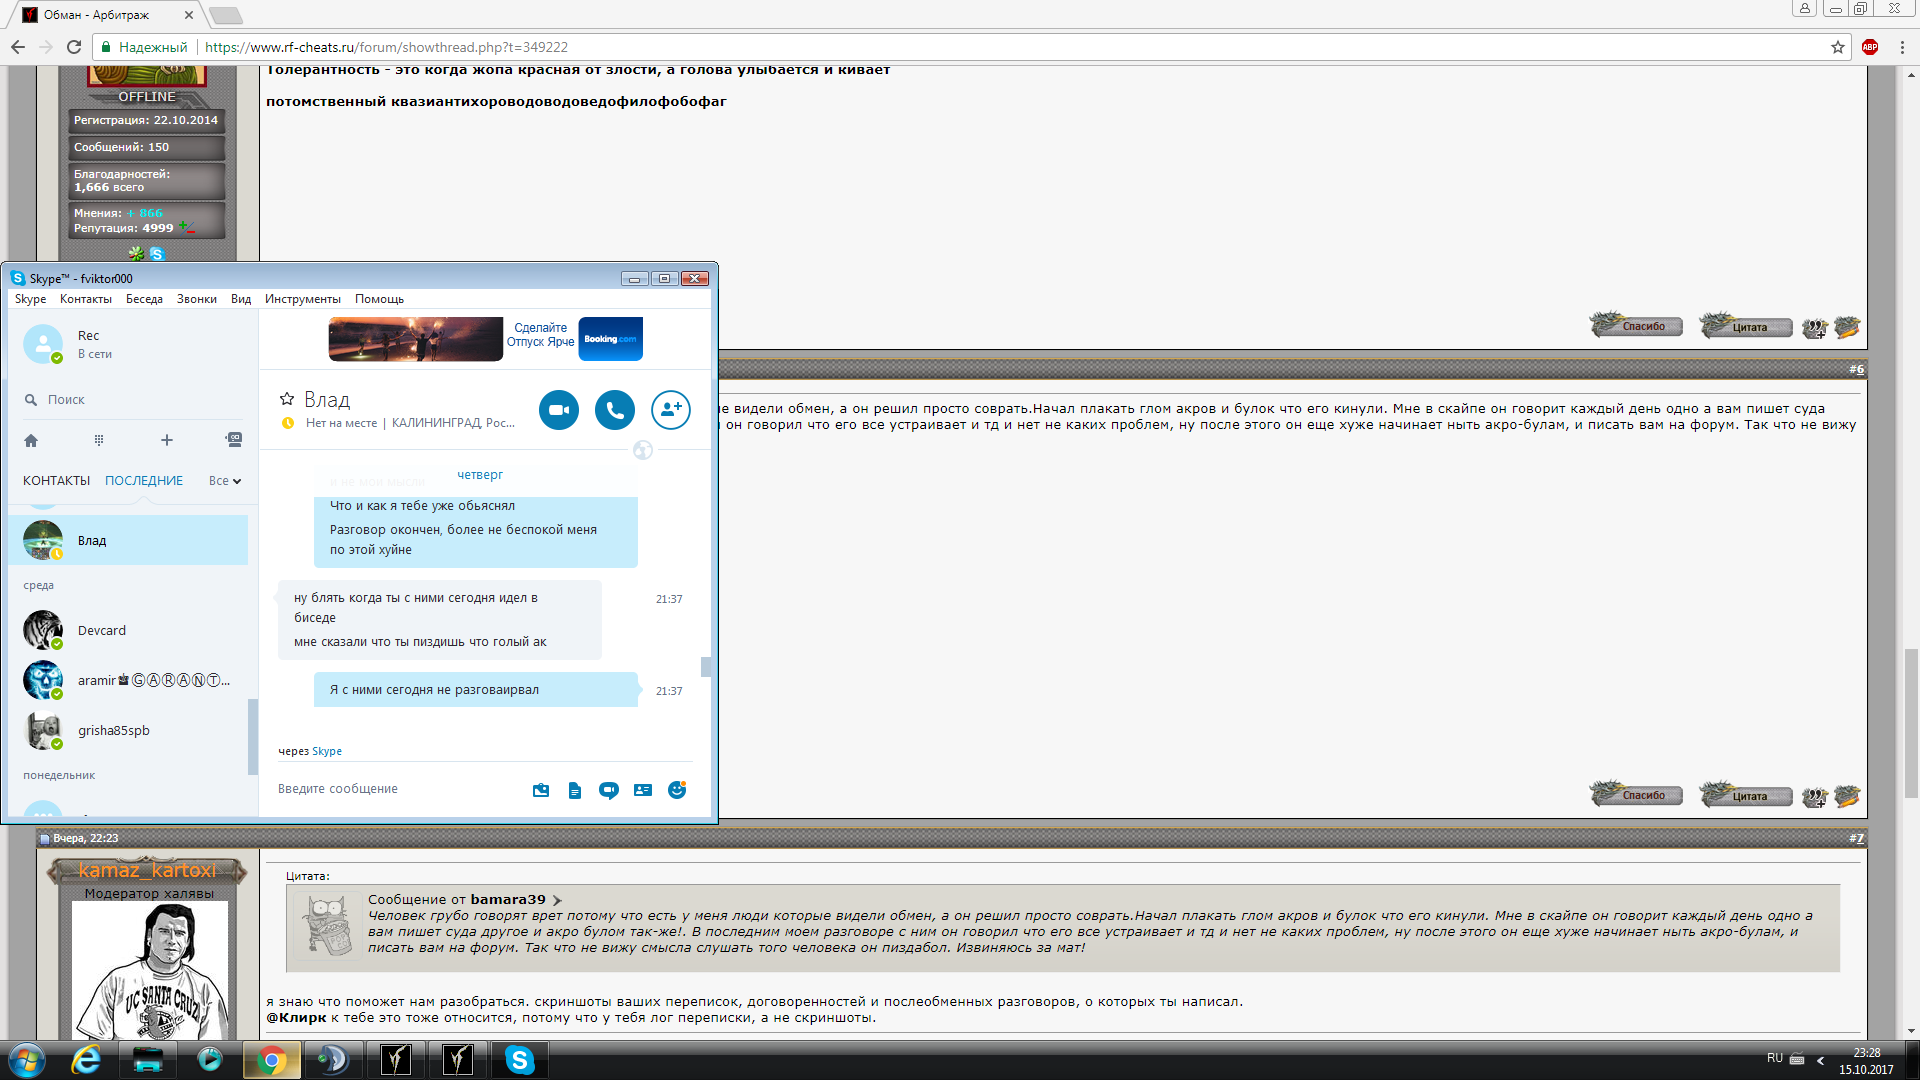Start a video call with Влад

pos(559,410)
